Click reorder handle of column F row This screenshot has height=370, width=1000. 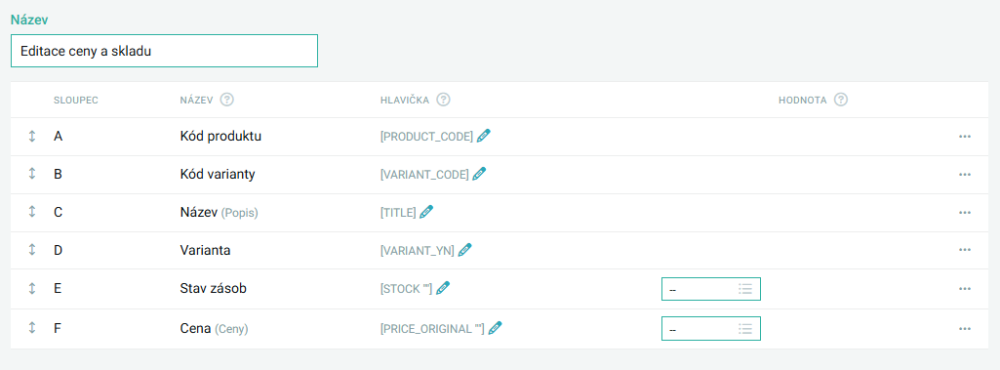tap(32, 328)
